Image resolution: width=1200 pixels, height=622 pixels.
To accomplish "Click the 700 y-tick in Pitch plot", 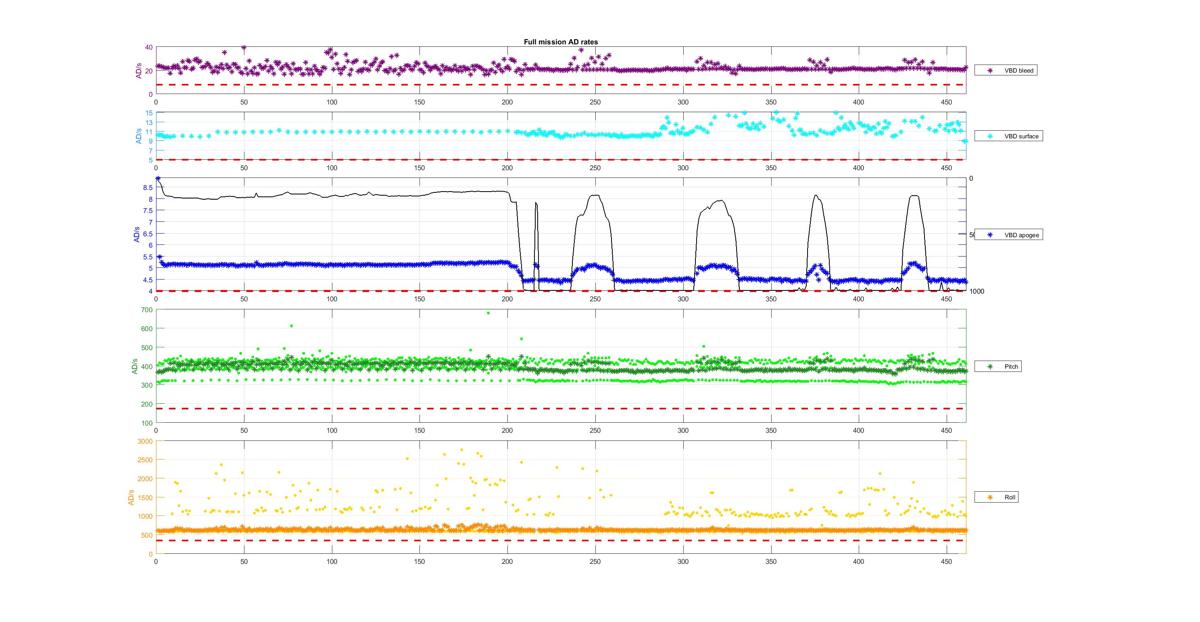I will (146, 310).
